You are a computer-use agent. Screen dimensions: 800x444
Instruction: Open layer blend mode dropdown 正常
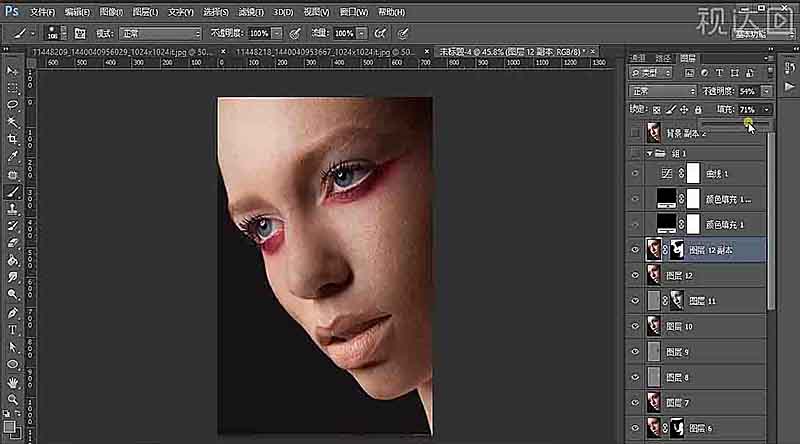pos(662,91)
